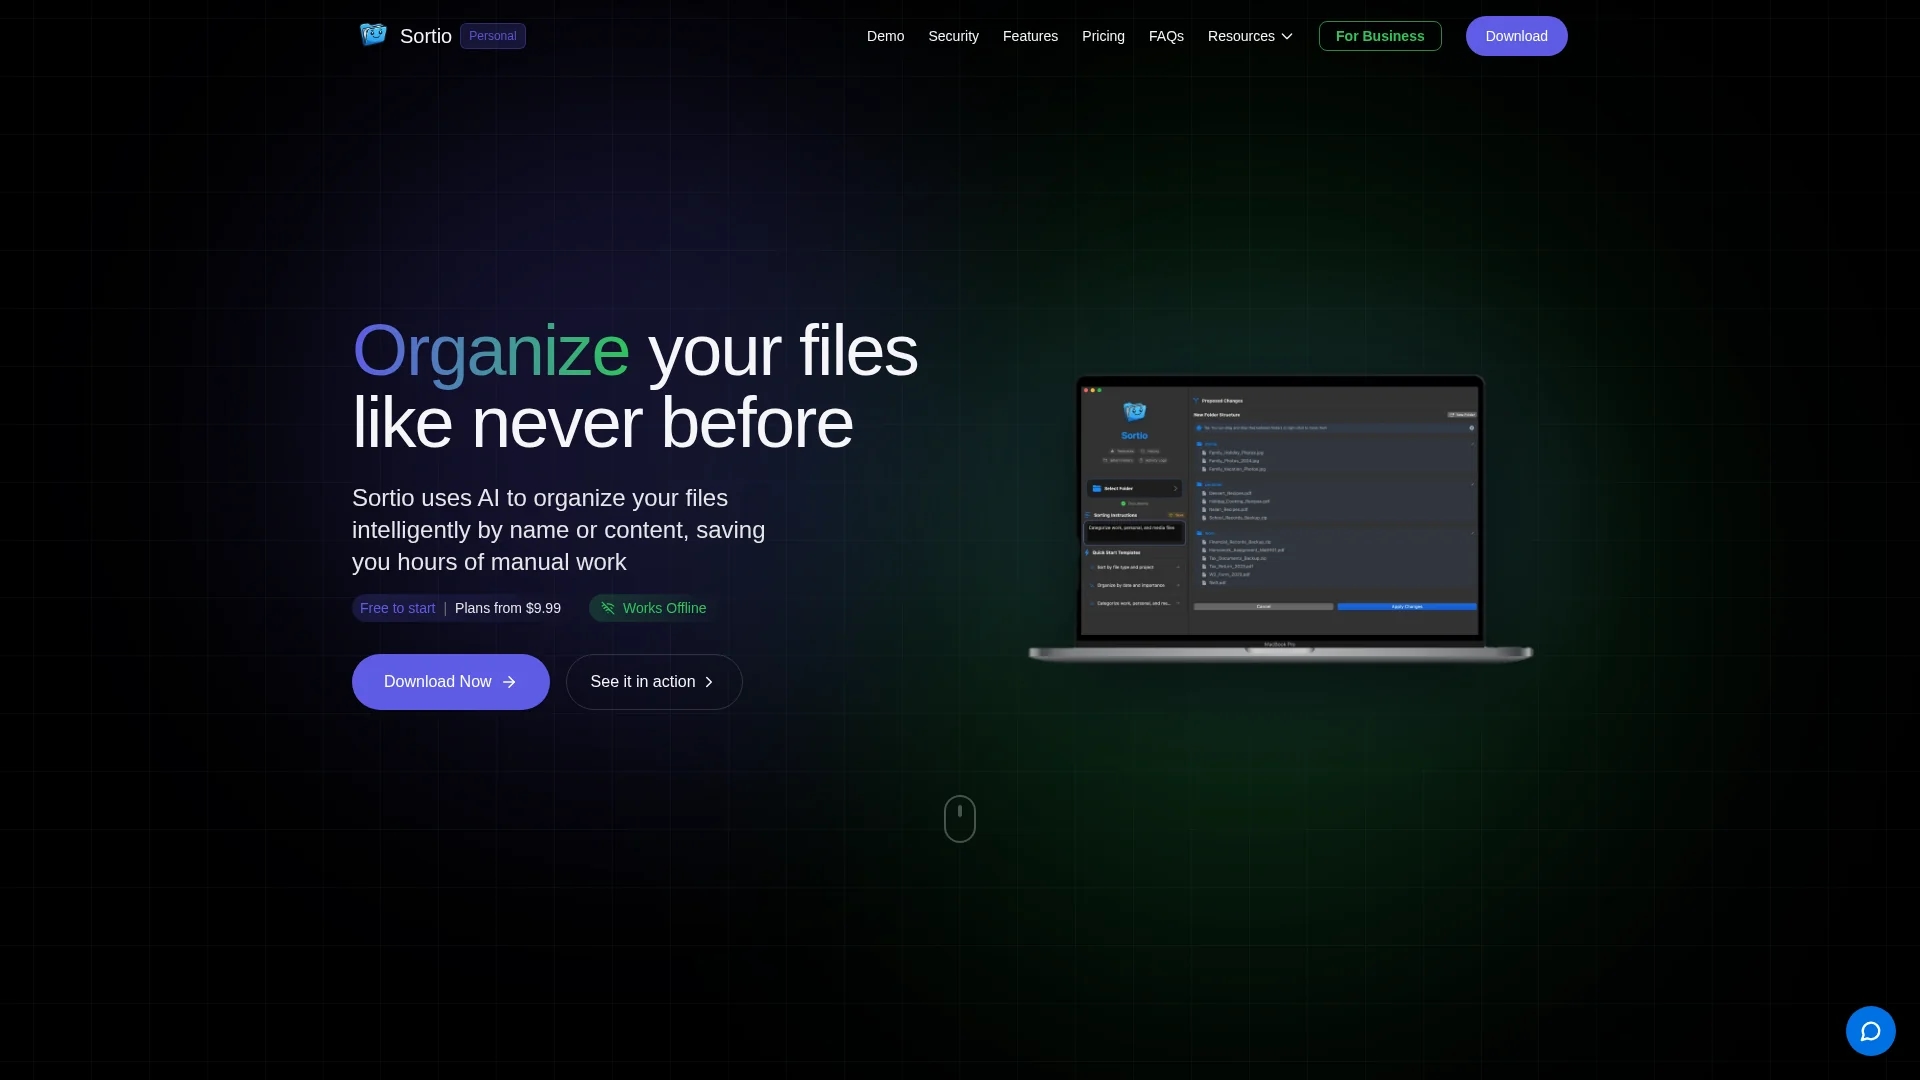Click the Free to start label
Screen dimensions: 1920x1080
tap(398, 608)
